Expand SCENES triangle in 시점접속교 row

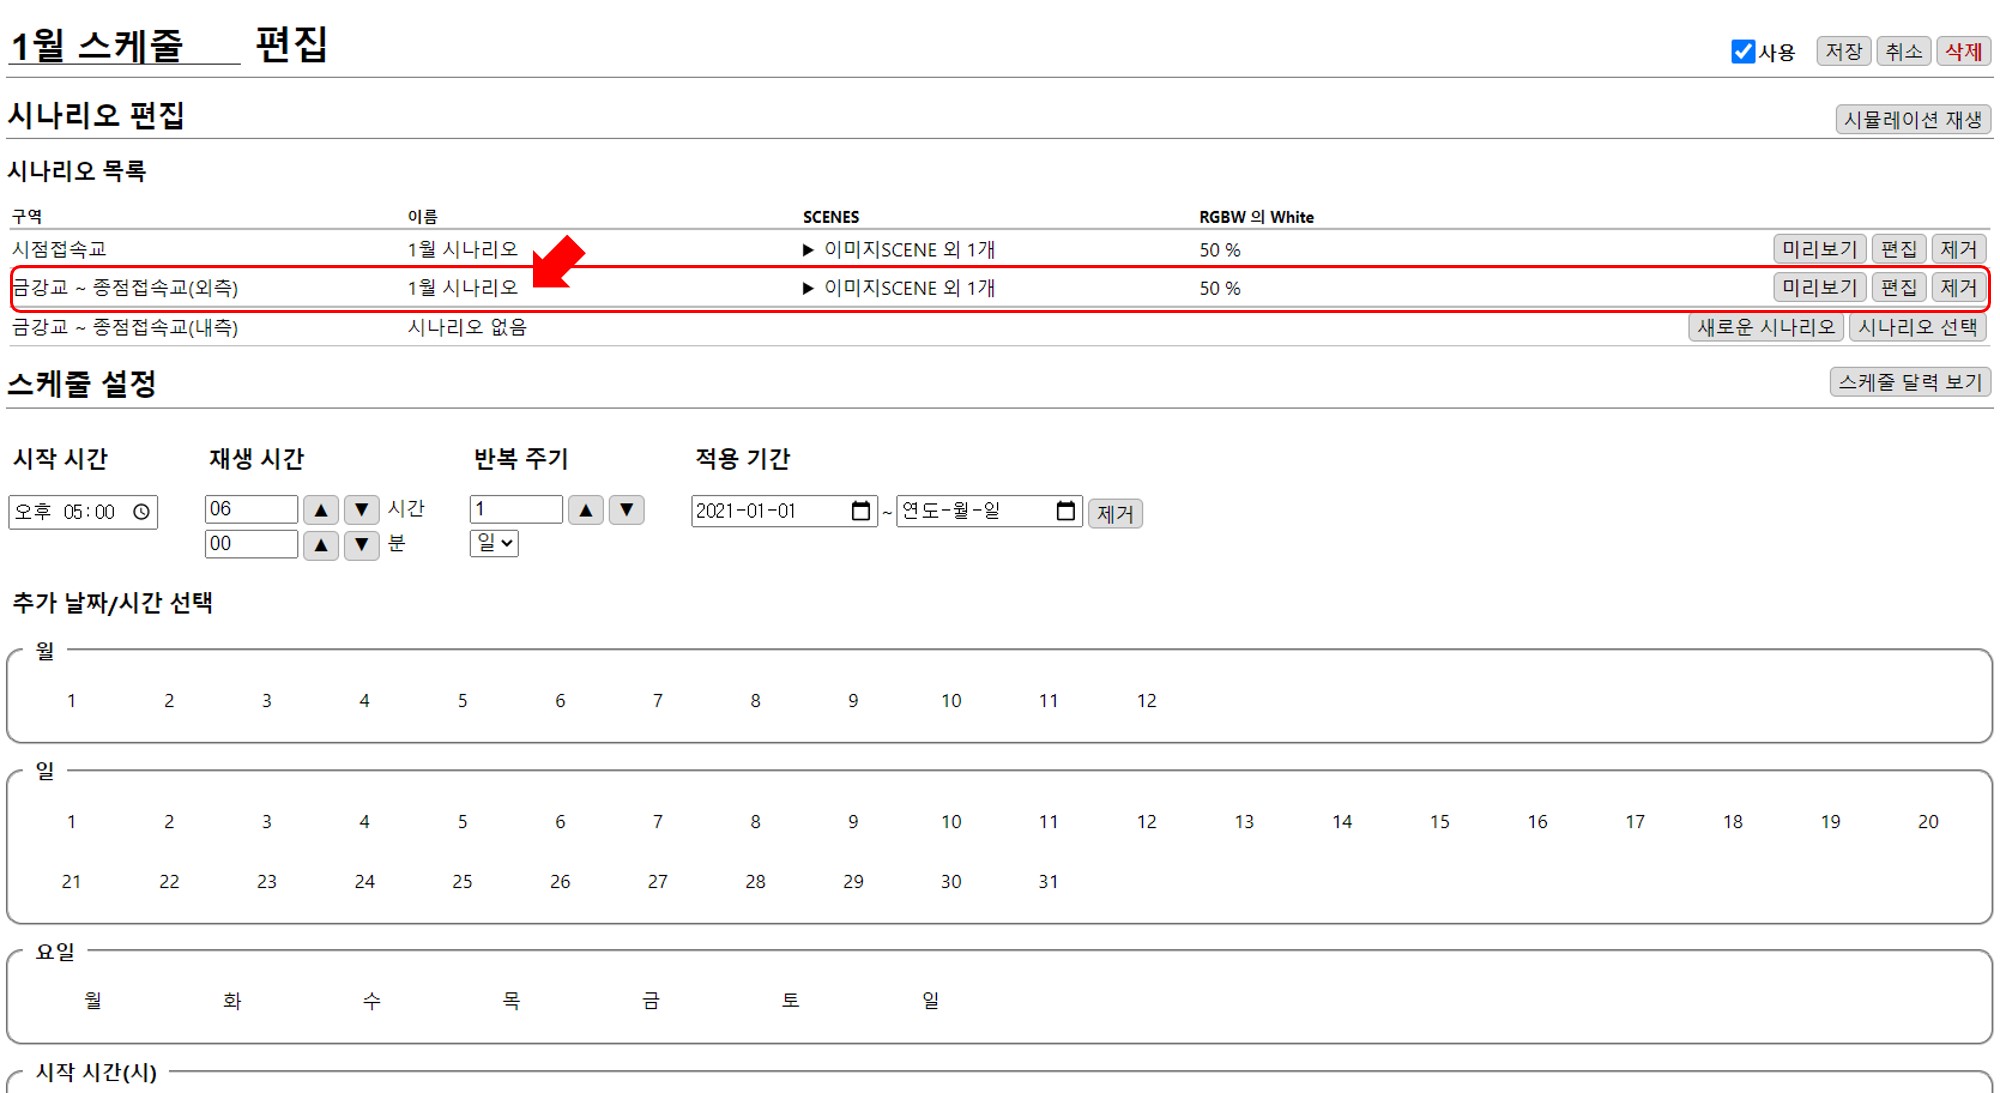808,250
